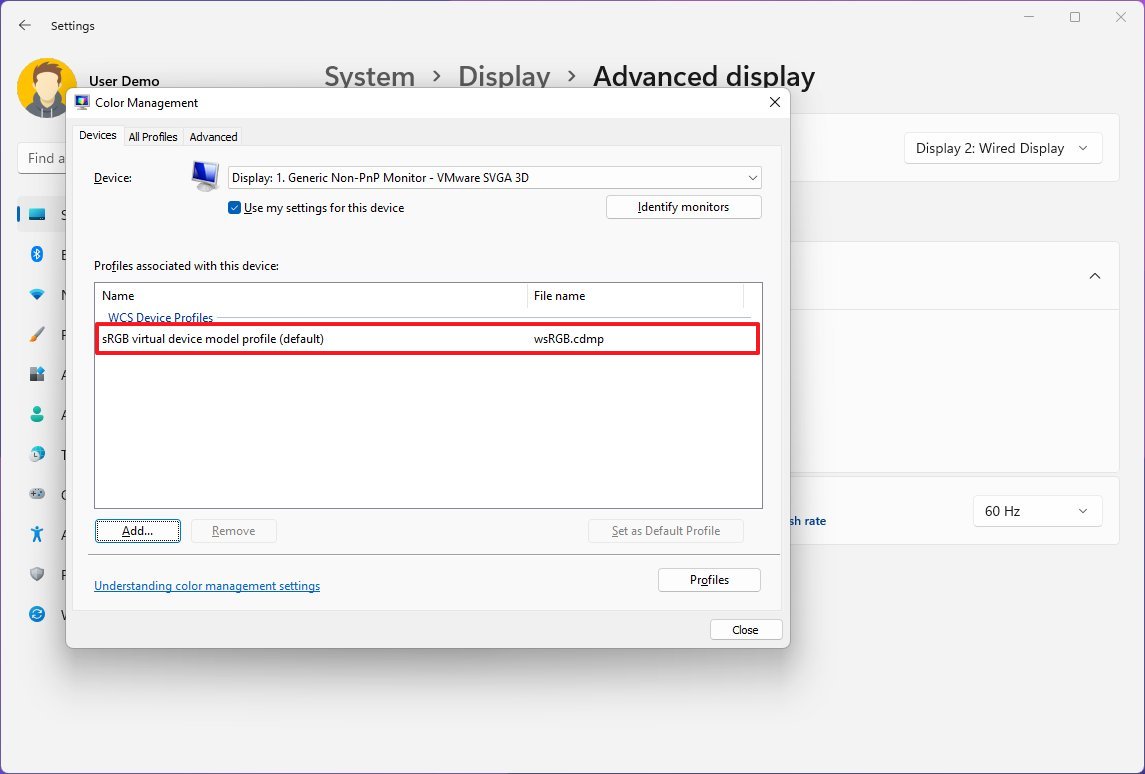Open the Device monitor dropdown list

coord(494,177)
